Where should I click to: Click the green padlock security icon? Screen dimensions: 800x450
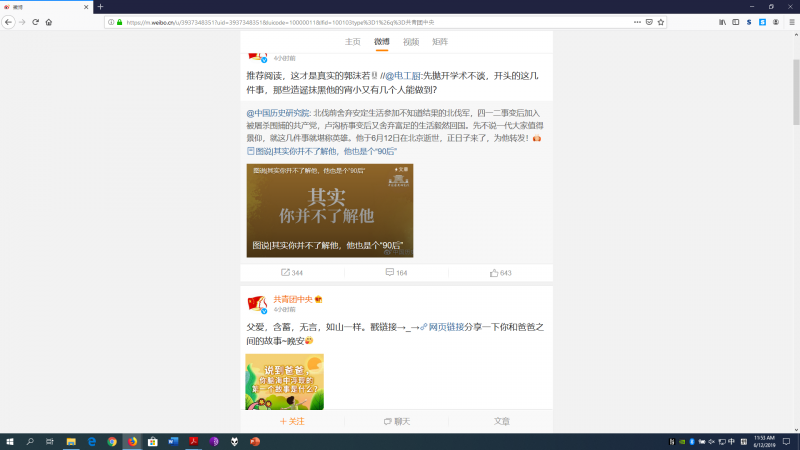(119, 22)
